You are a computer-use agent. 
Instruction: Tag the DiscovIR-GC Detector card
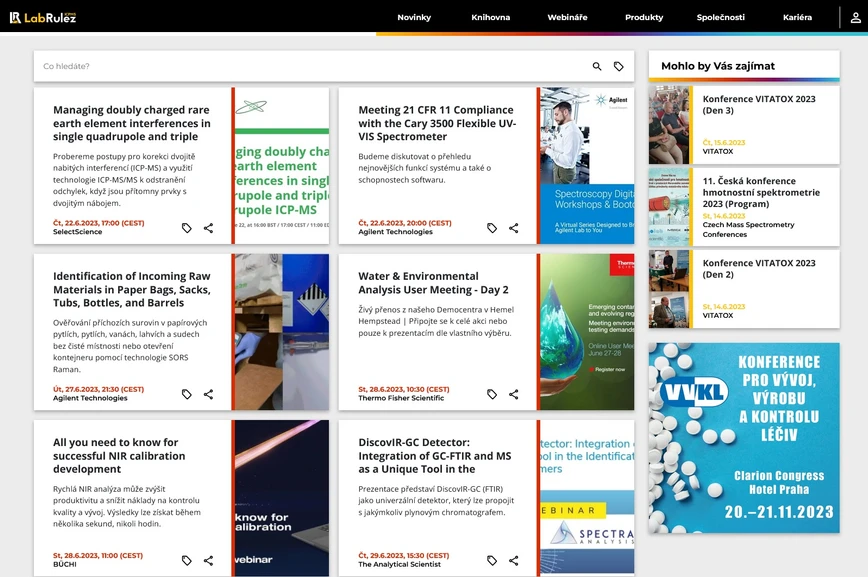click(492, 560)
